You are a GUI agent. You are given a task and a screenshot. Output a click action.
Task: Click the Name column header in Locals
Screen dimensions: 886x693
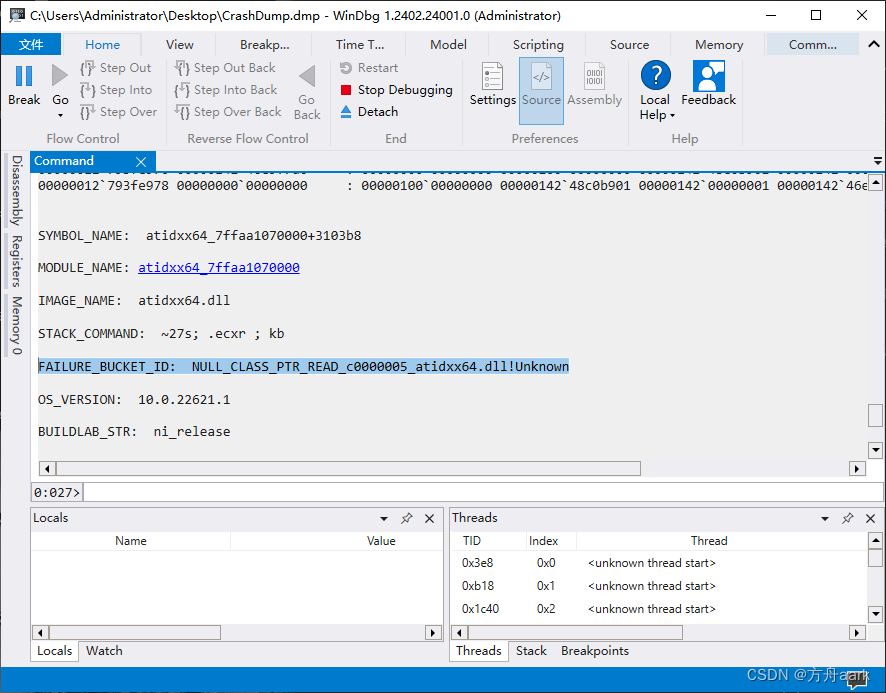pyautogui.click(x=131, y=541)
